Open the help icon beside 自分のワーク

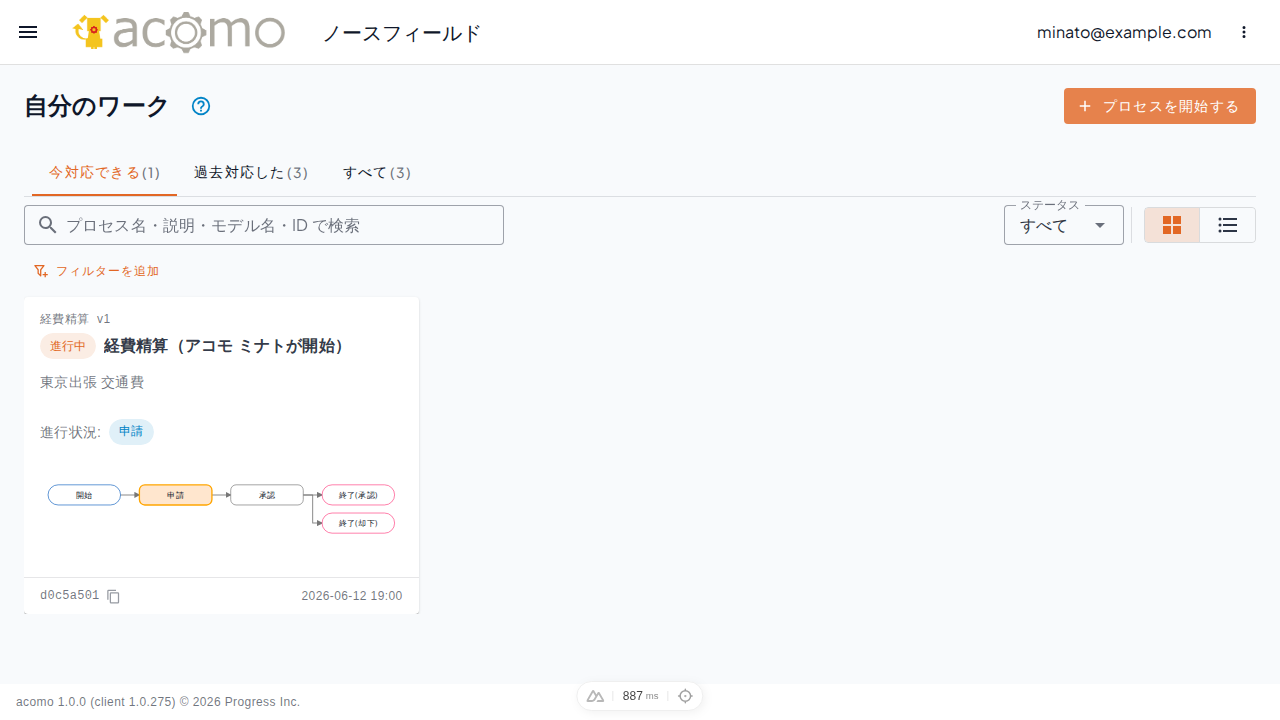(x=201, y=106)
